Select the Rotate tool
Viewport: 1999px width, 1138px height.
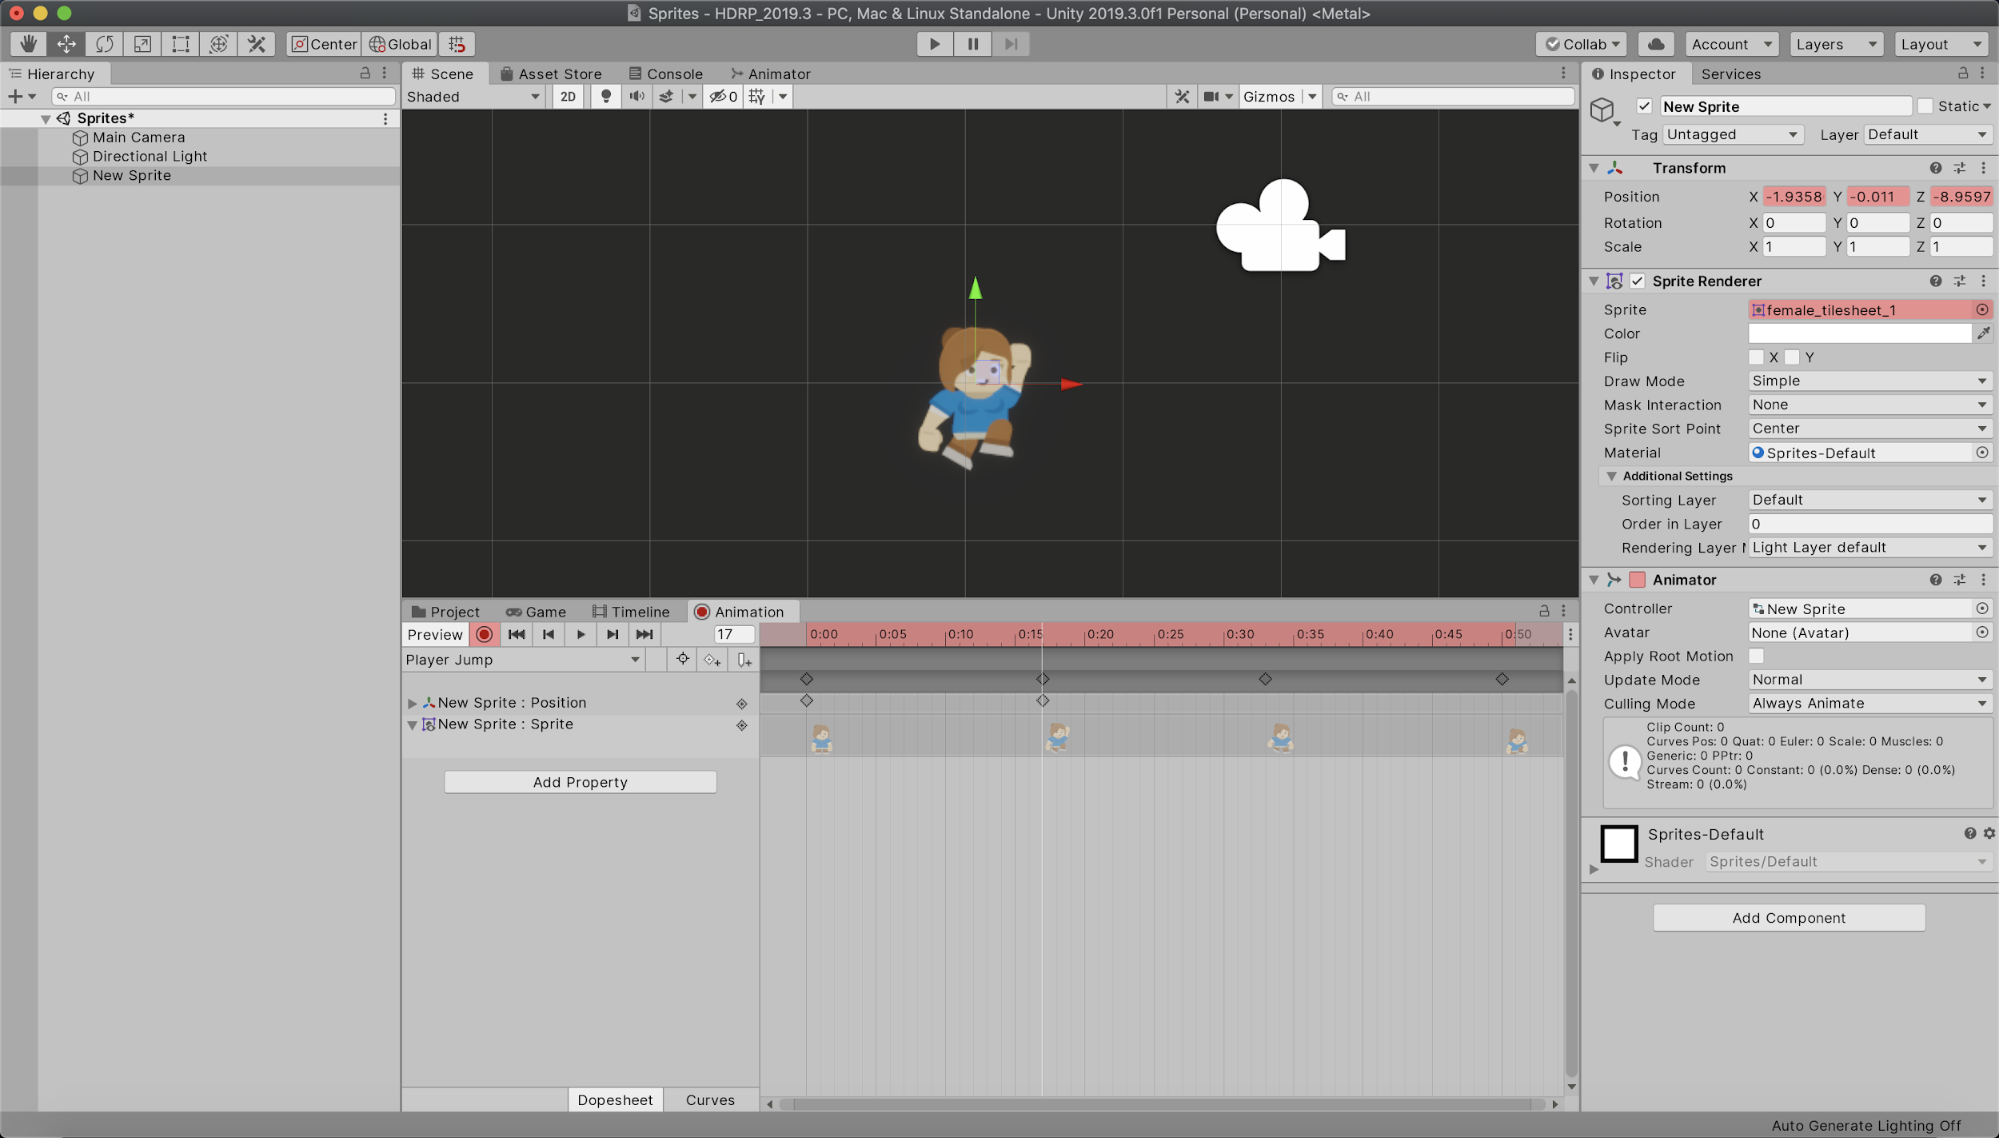click(104, 44)
